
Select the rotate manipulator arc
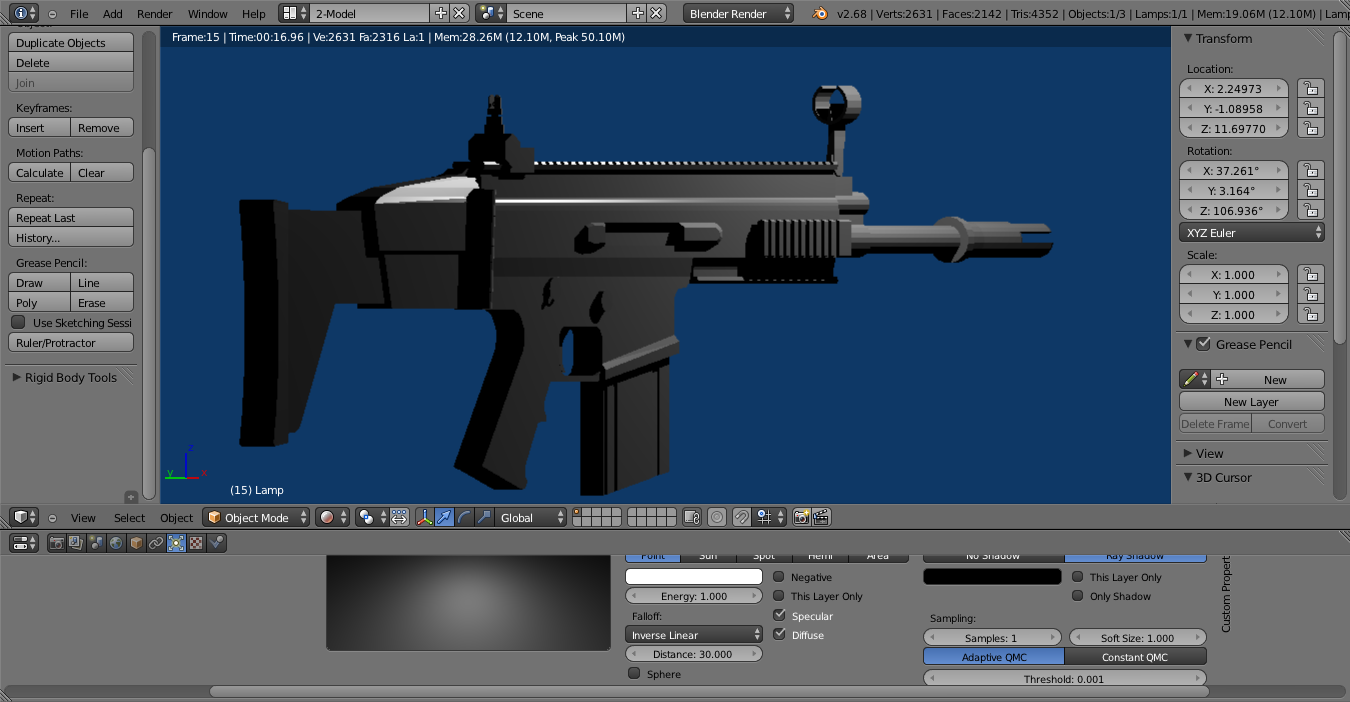pos(464,517)
